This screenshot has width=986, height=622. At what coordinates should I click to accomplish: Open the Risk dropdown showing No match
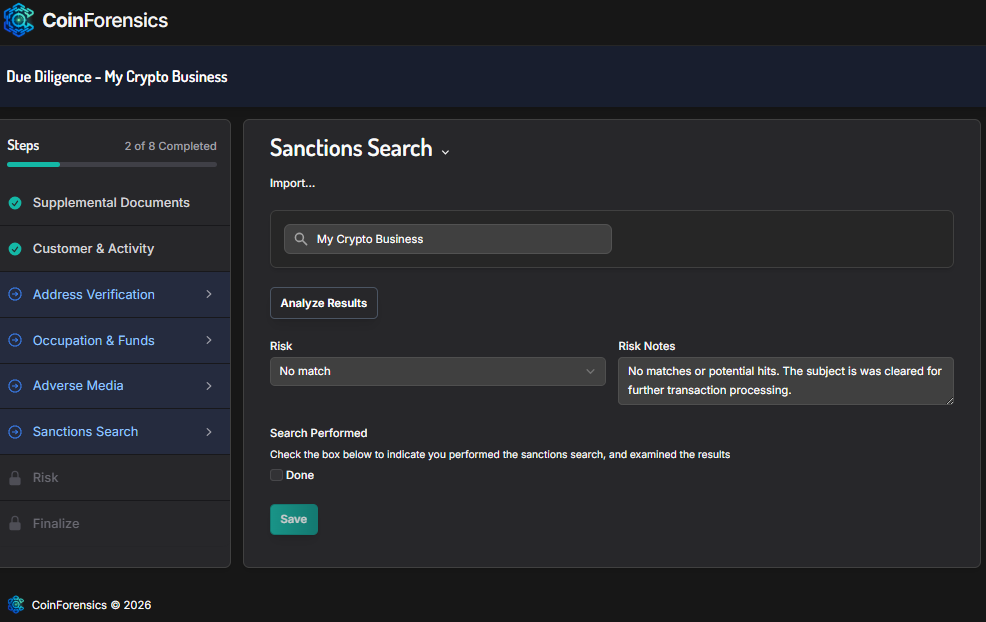(x=437, y=371)
